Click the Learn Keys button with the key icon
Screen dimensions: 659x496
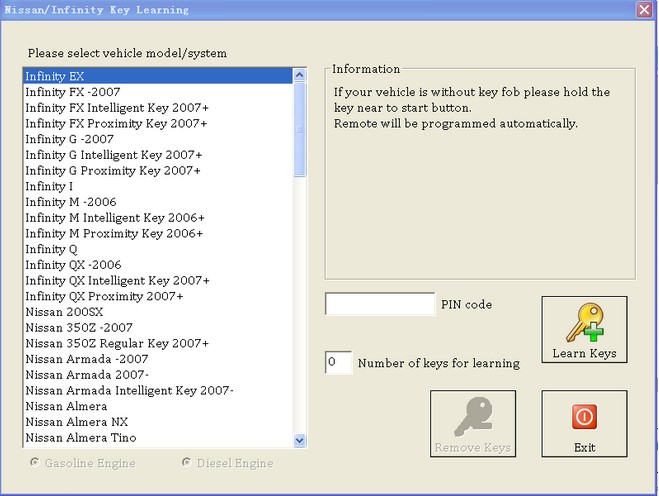pos(584,330)
